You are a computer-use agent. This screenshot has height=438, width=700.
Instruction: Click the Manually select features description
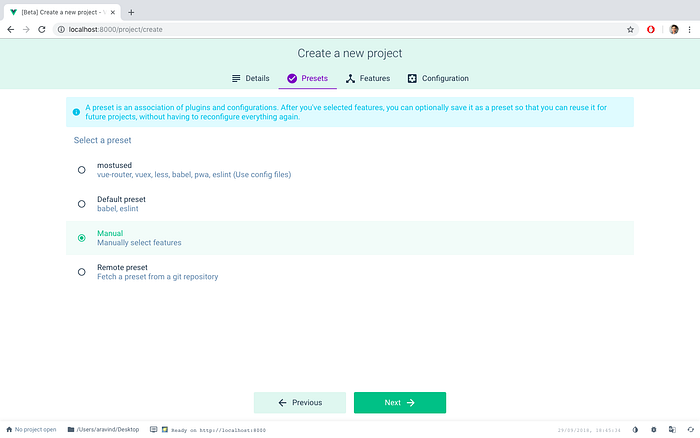click(139, 243)
